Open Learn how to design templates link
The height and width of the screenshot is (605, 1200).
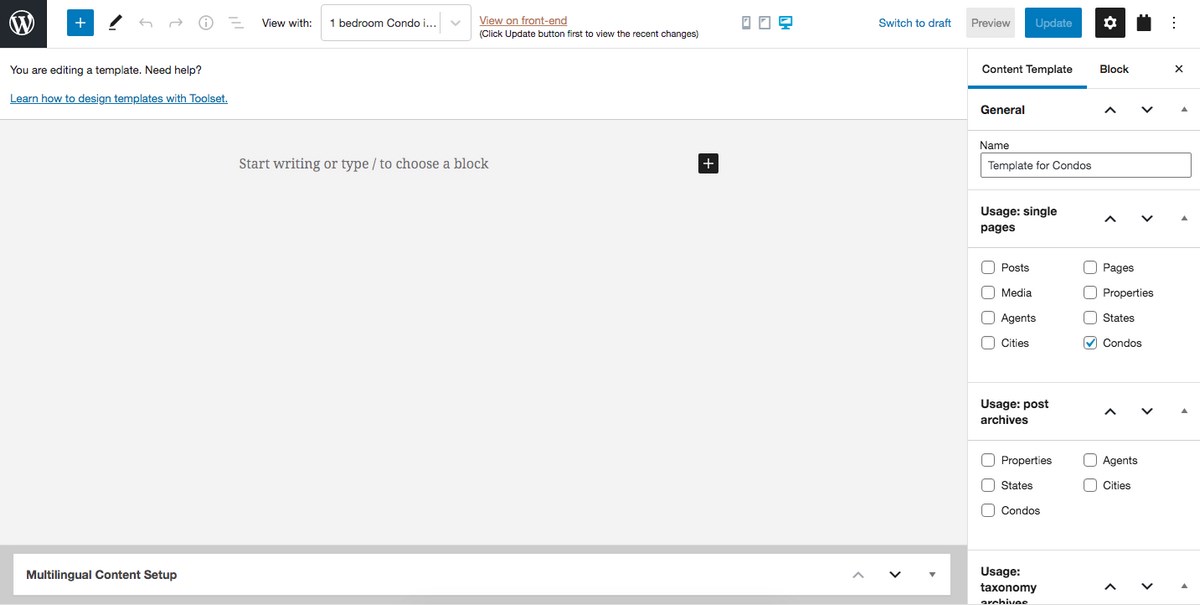[119, 98]
